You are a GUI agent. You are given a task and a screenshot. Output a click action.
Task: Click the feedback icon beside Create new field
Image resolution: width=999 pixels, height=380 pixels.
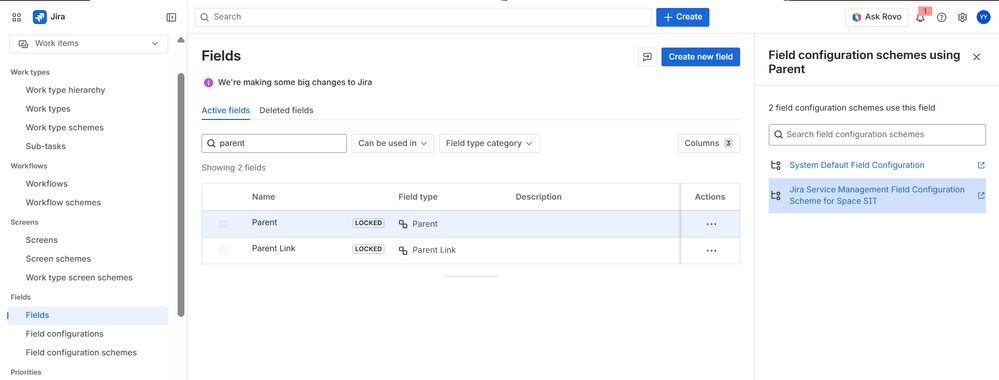click(x=647, y=57)
